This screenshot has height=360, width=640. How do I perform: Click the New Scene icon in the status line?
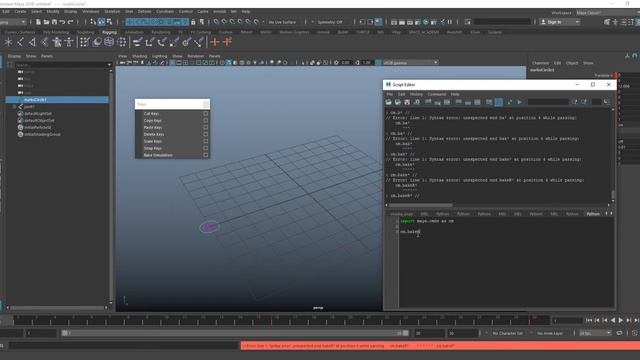pyautogui.click(x=38, y=22)
